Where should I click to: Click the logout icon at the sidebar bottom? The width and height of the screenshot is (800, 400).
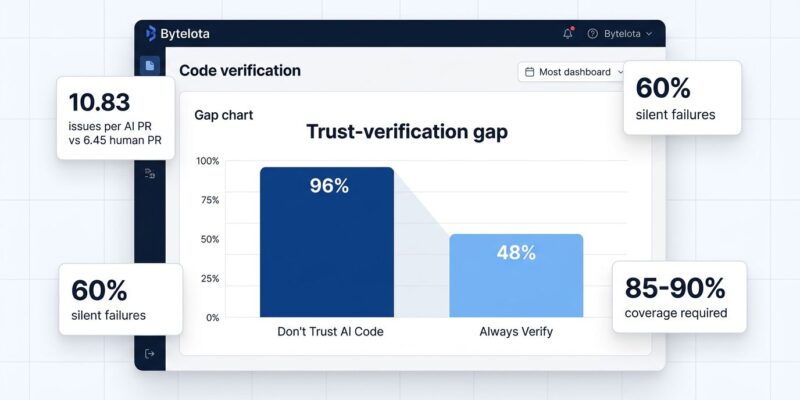click(150, 353)
